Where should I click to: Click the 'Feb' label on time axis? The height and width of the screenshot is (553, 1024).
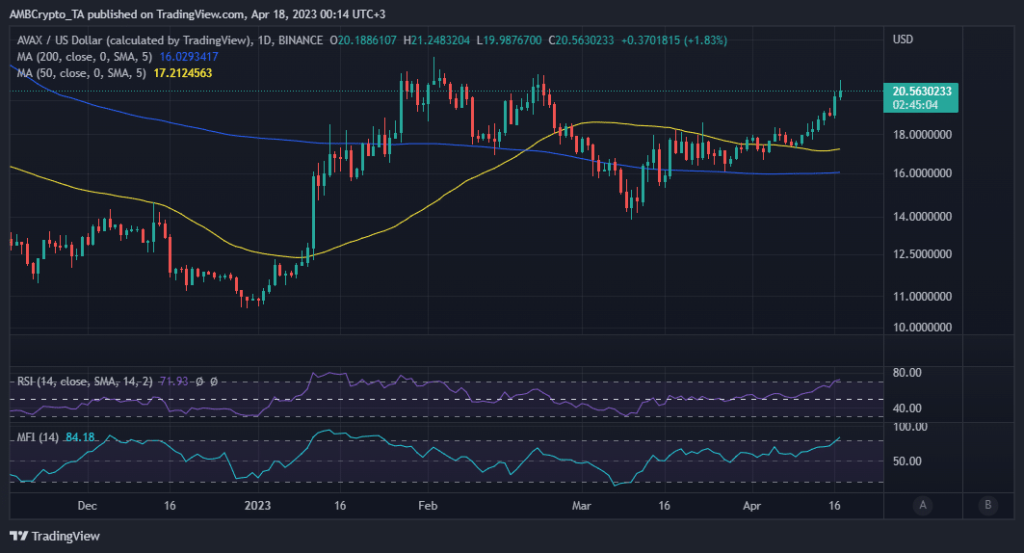coord(429,506)
